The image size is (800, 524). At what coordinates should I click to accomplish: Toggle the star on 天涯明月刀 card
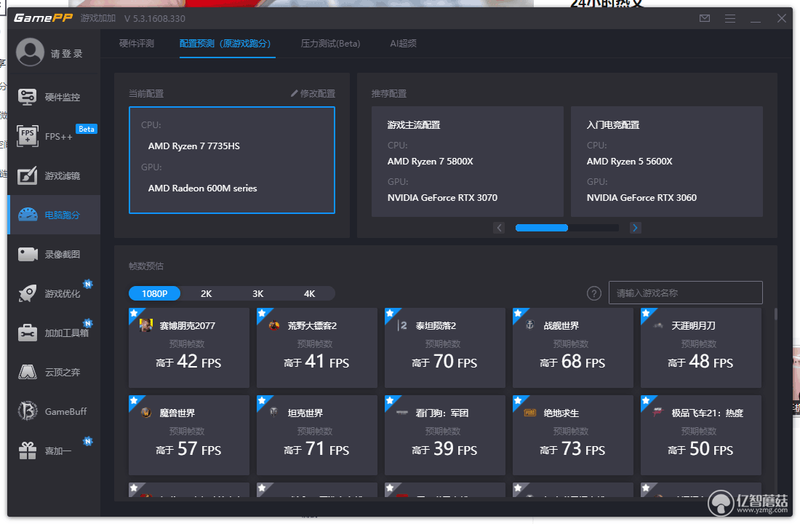[x=646, y=313]
